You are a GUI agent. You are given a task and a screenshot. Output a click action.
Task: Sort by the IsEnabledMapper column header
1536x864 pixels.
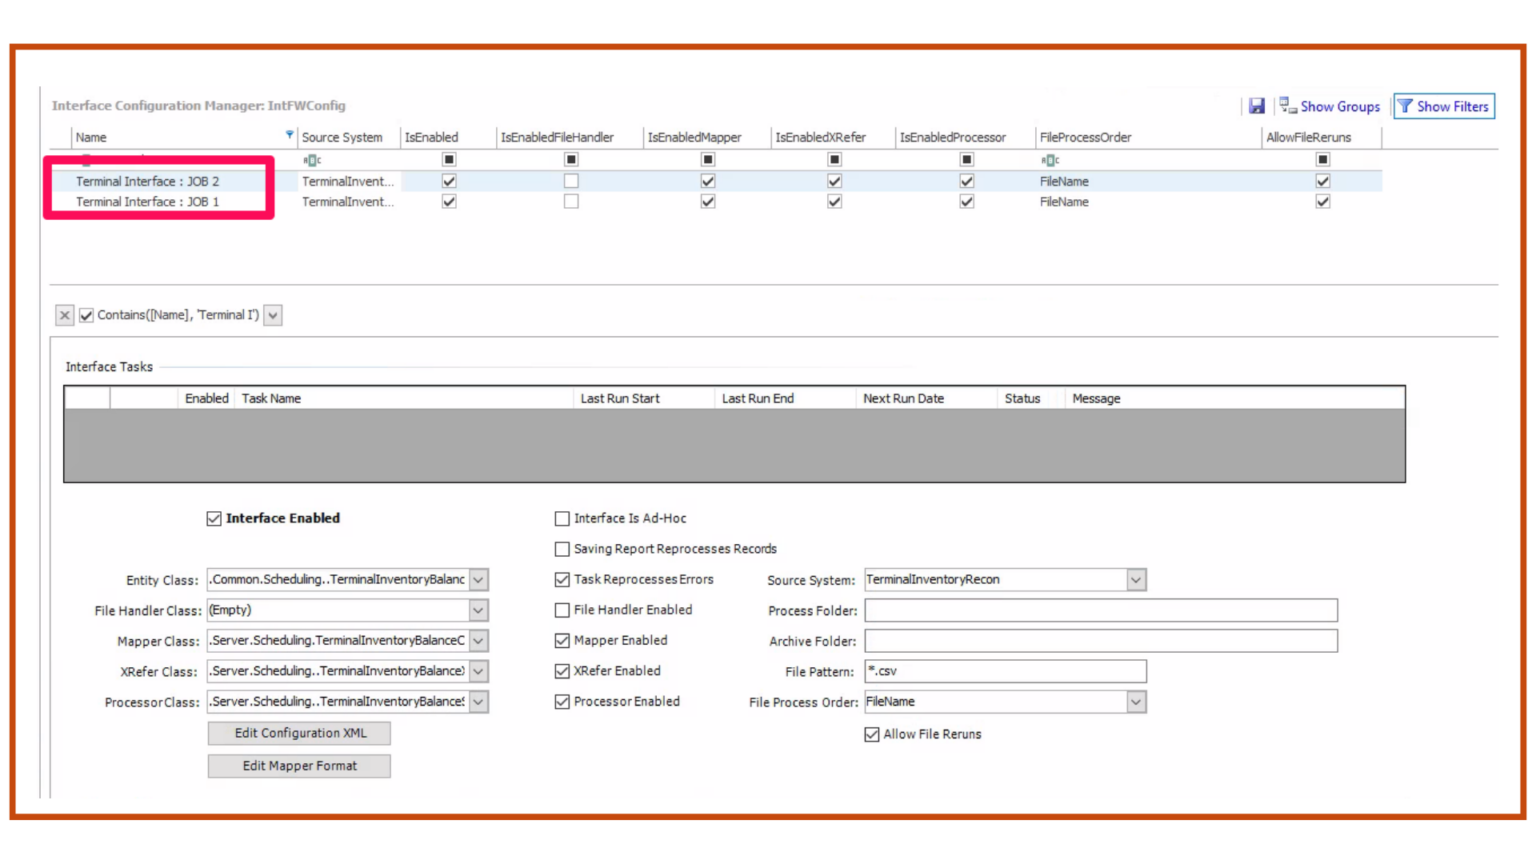tap(694, 137)
